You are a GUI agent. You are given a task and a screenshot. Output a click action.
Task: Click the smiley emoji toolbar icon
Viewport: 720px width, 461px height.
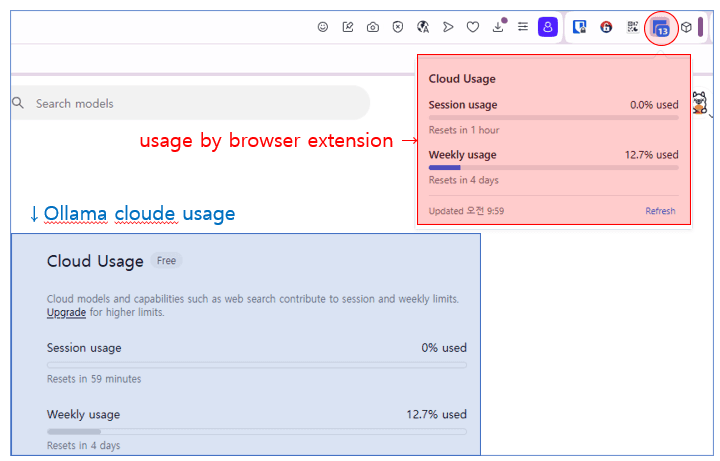click(323, 27)
